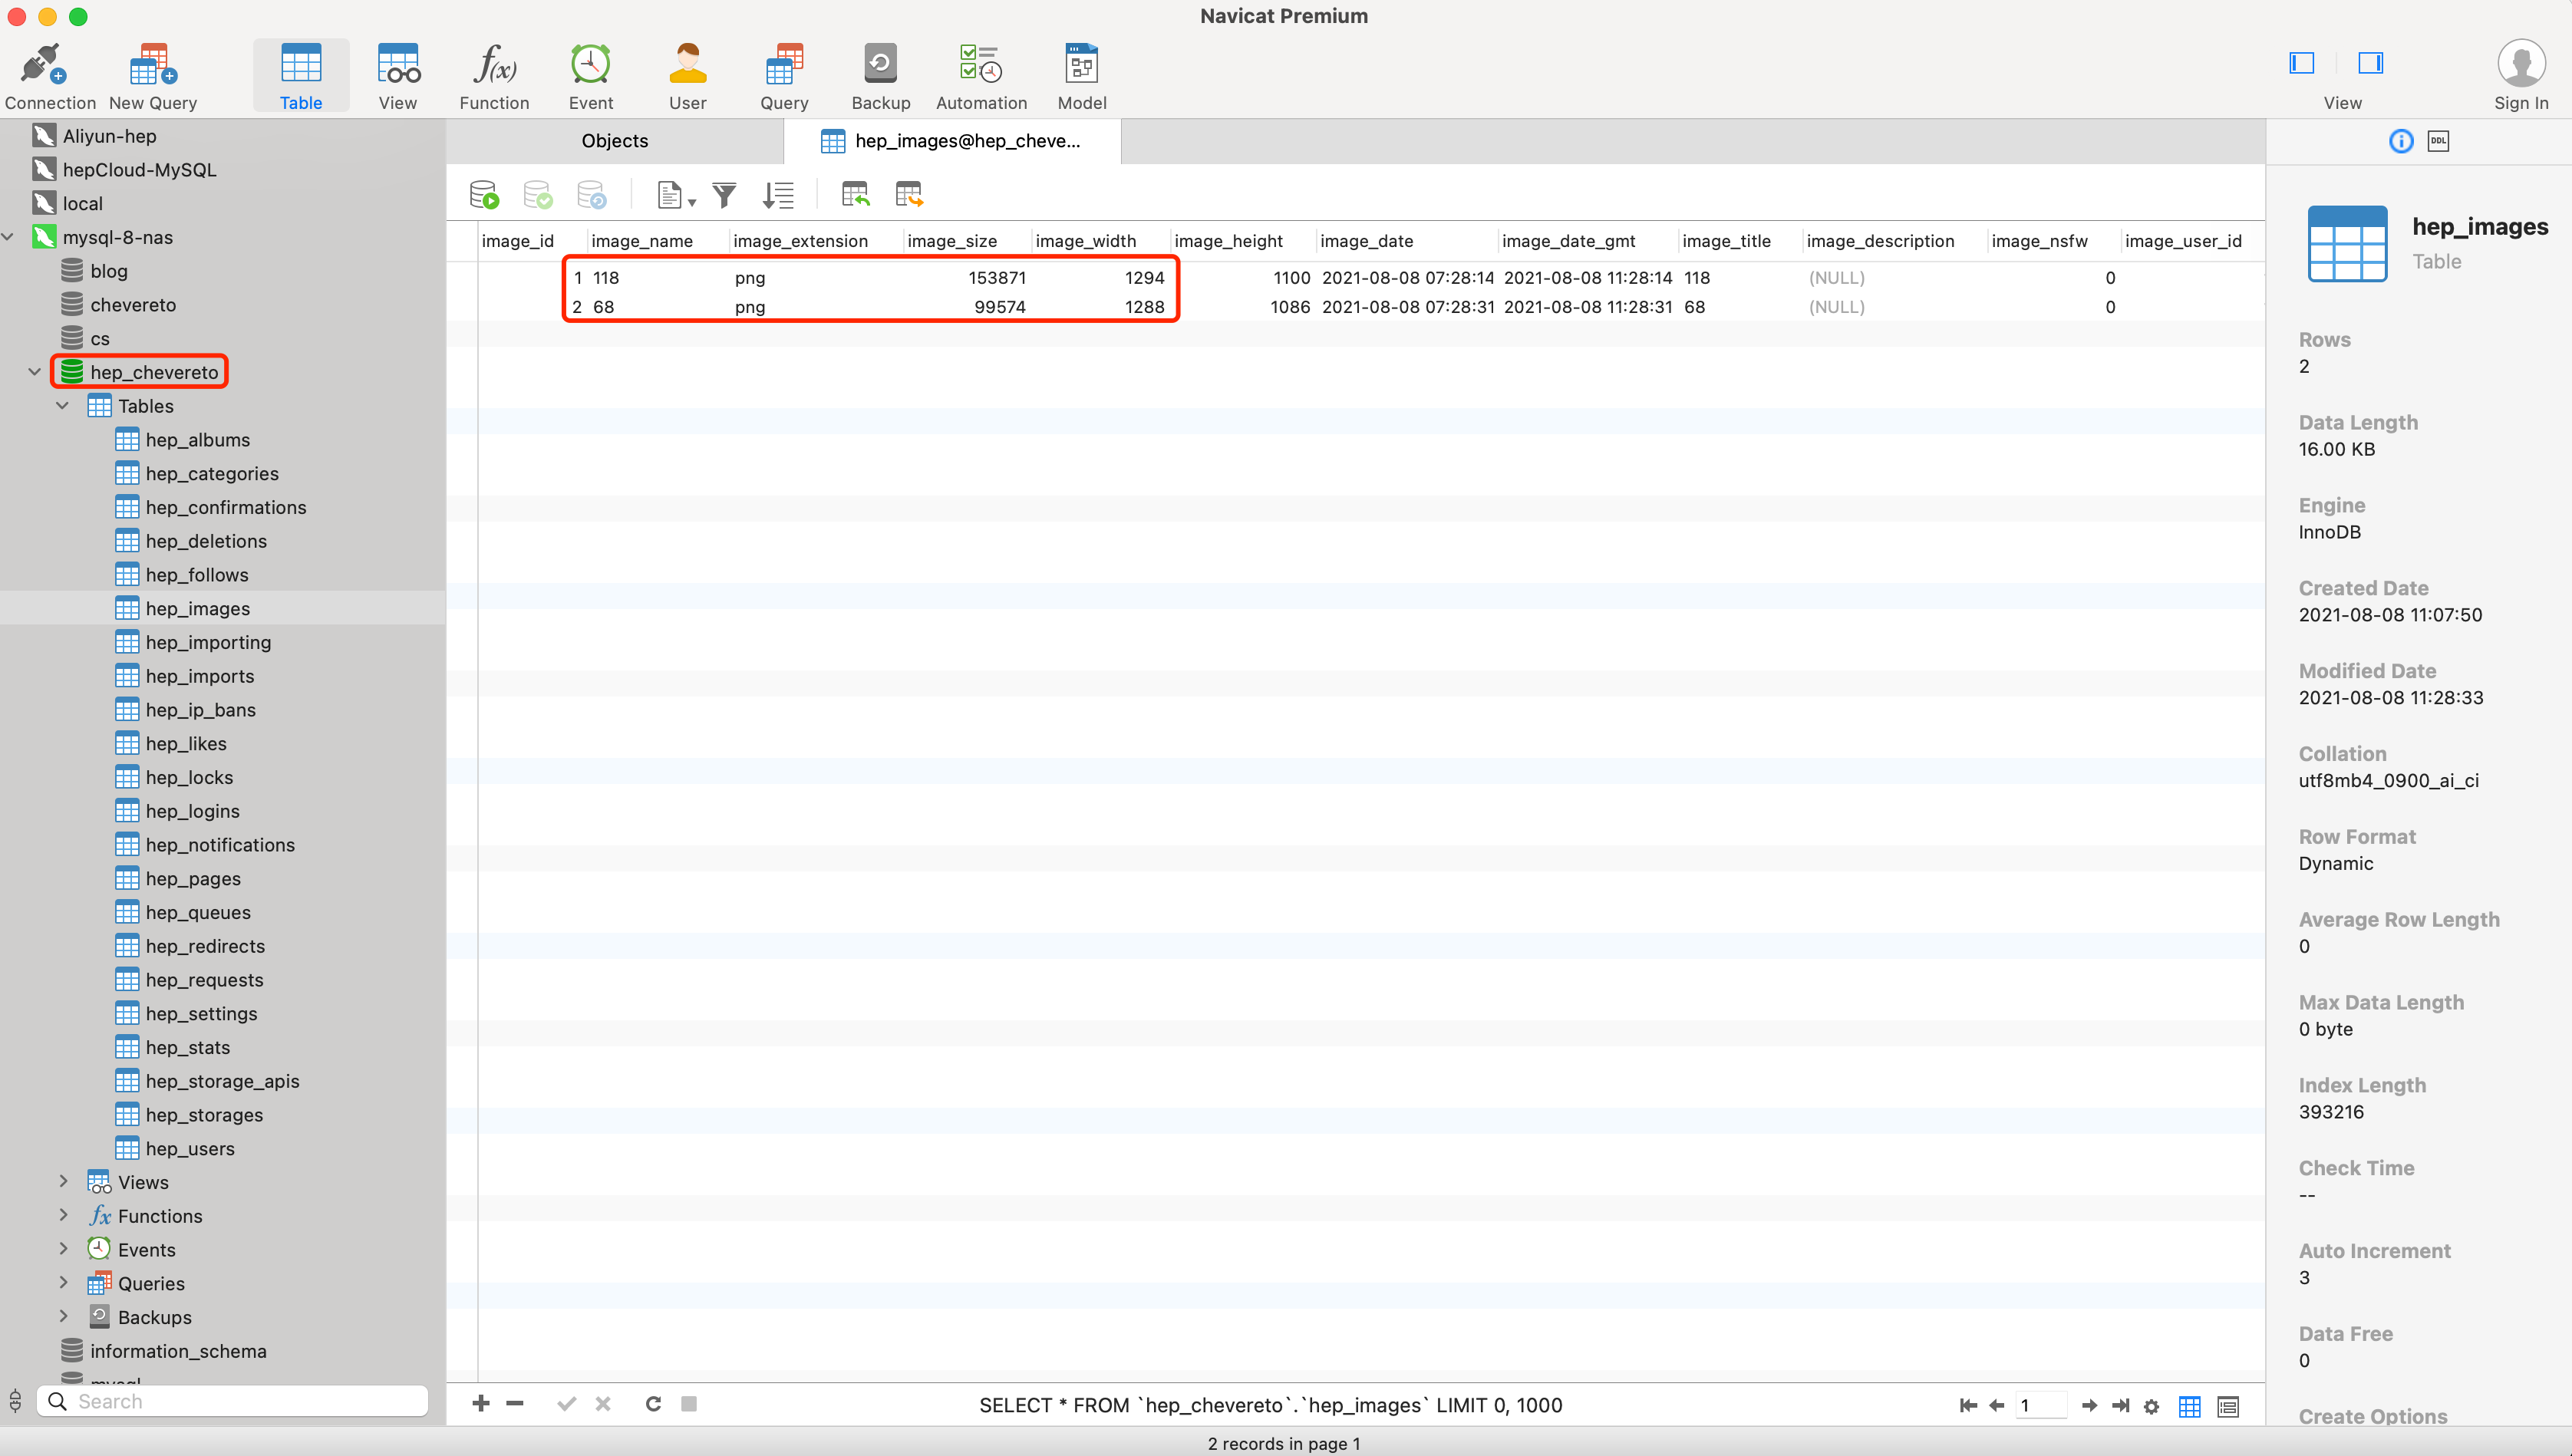The height and width of the screenshot is (1456, 2572).
Task: Click the refresh icon in bottom bar
Action: (653, 1404)
